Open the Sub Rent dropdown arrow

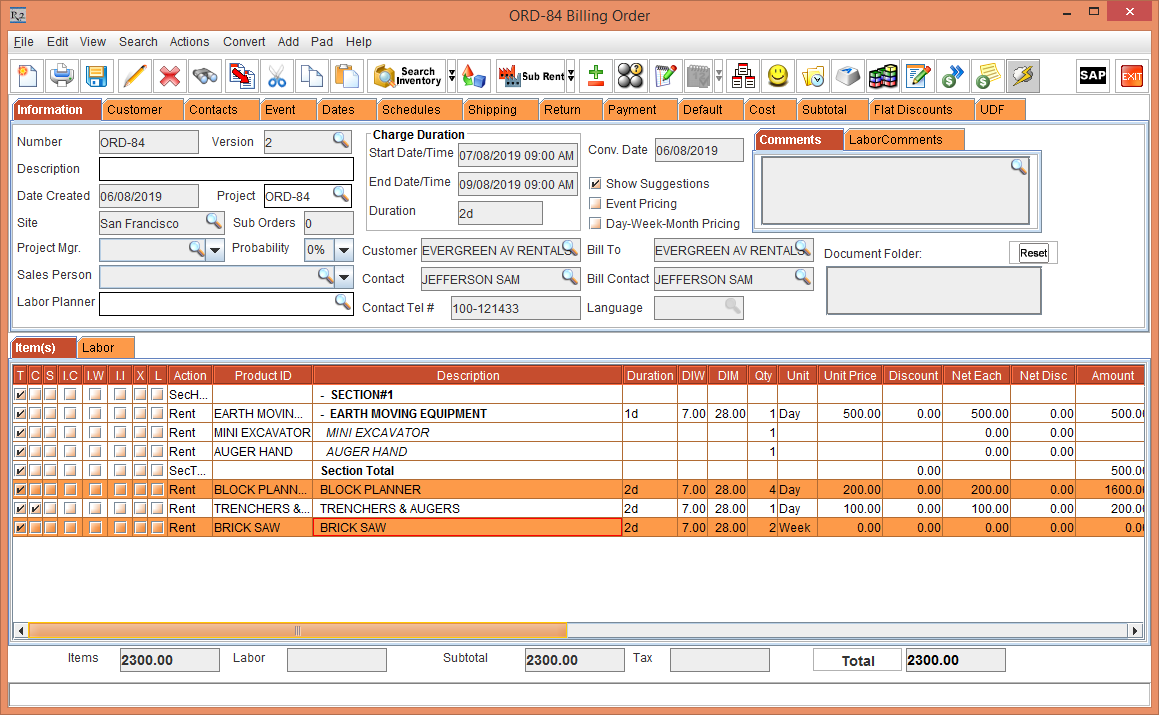[571, 76]
